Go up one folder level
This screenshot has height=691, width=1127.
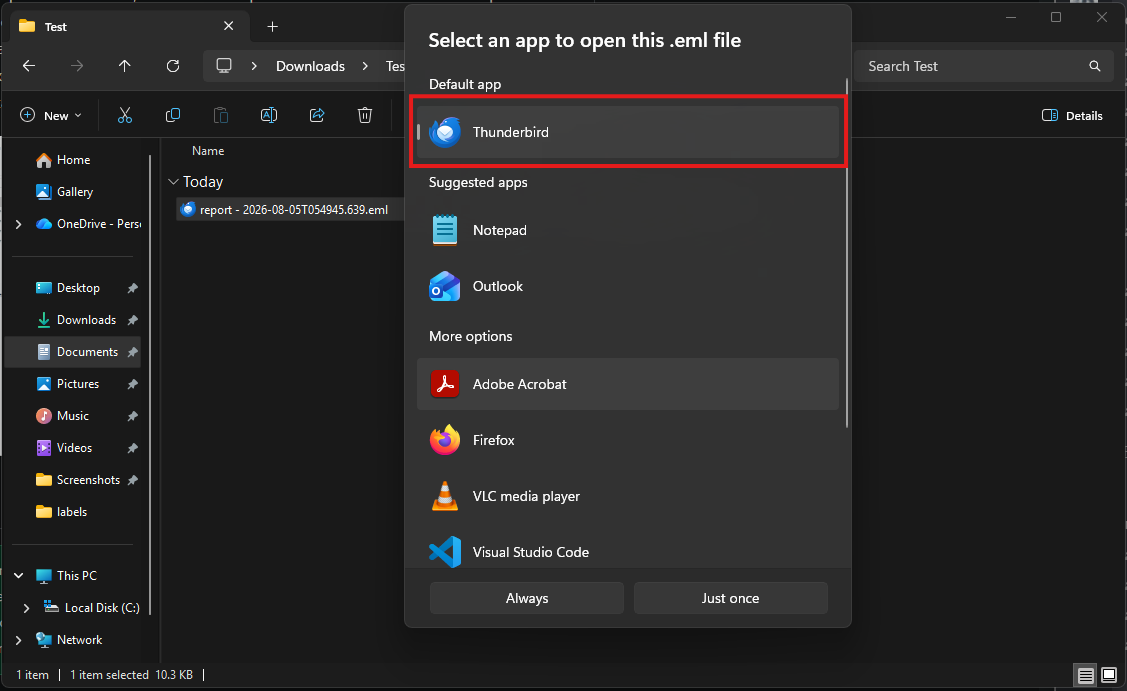click(124, 66)
